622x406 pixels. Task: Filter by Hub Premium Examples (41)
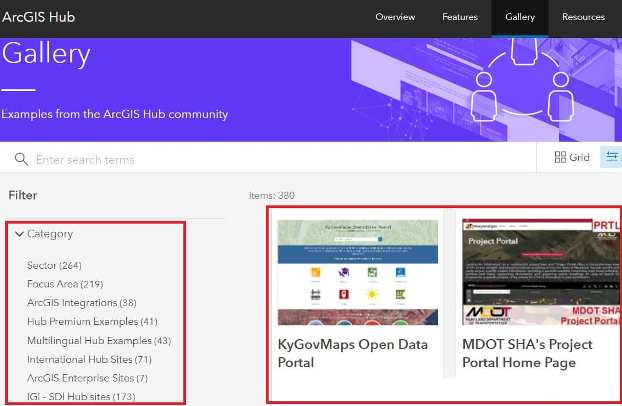point(92,321)
